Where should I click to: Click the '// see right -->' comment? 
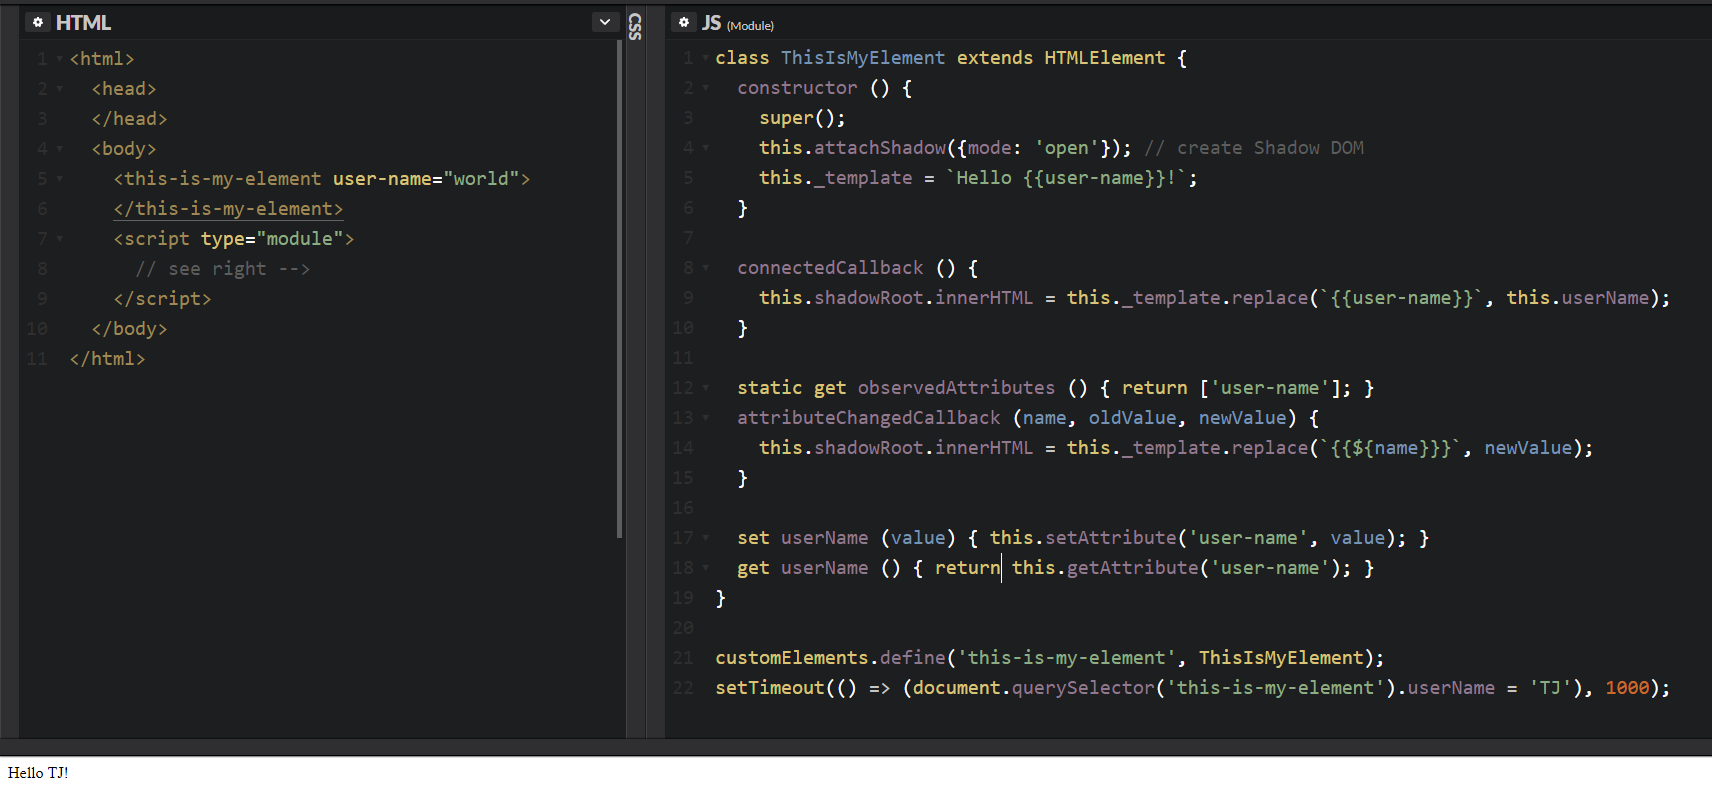pyautogui.click(x=223, y=269)
